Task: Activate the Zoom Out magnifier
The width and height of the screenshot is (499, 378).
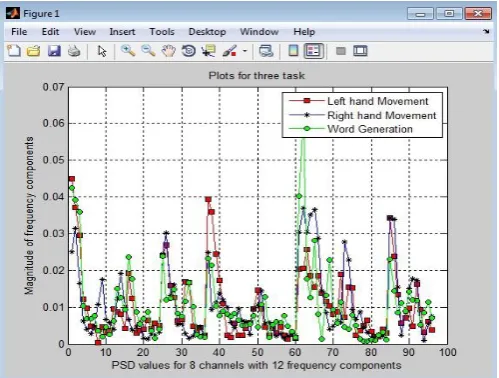Action: (148, 51)
